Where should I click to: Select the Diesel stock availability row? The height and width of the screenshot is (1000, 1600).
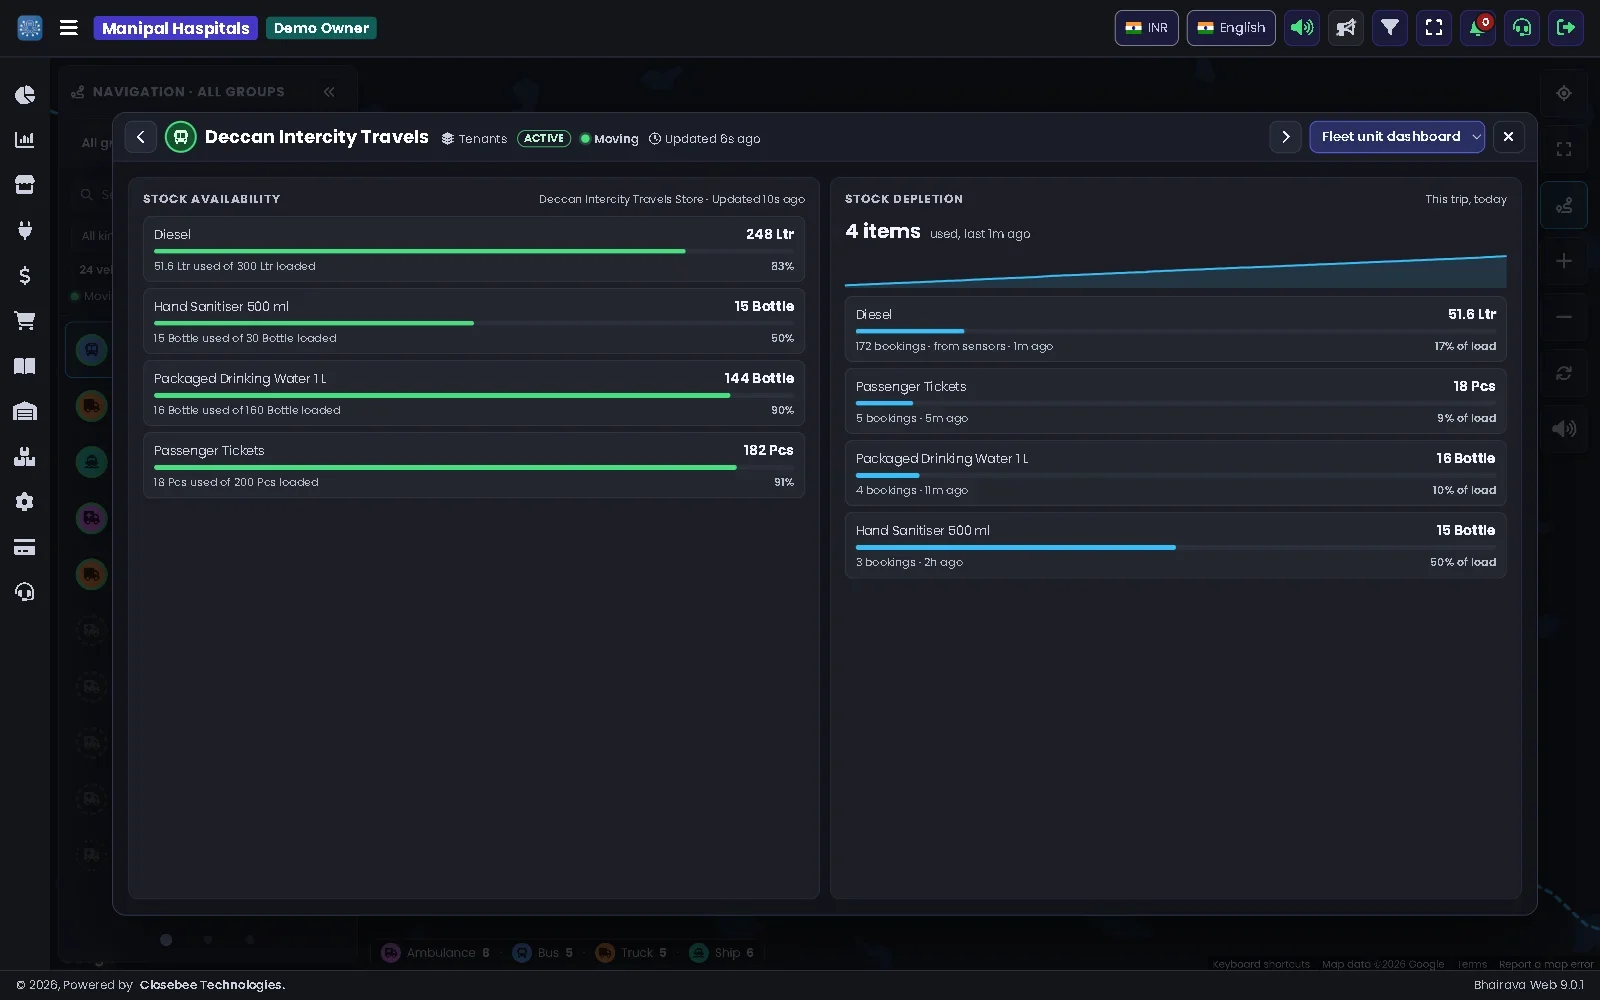click(474, 249)
